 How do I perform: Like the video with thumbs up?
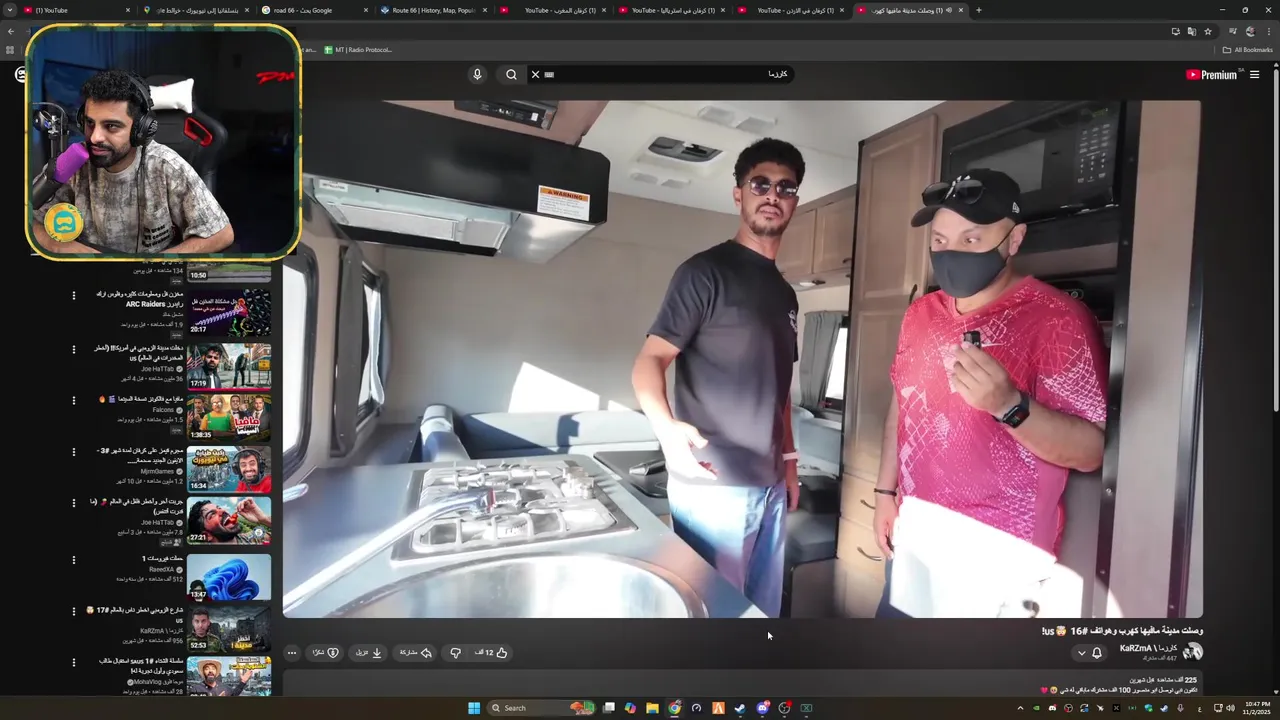click(x=491, y=652)
